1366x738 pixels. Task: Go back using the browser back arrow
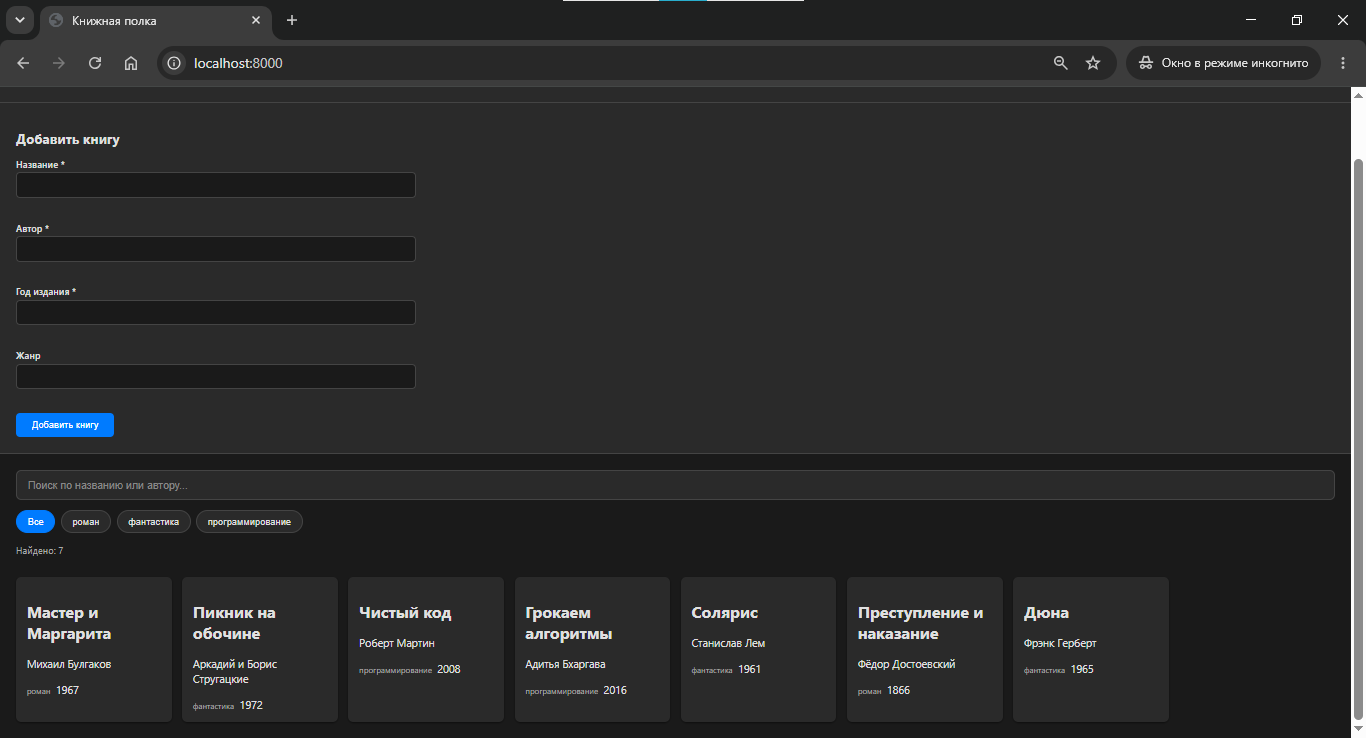click(23, 63)
